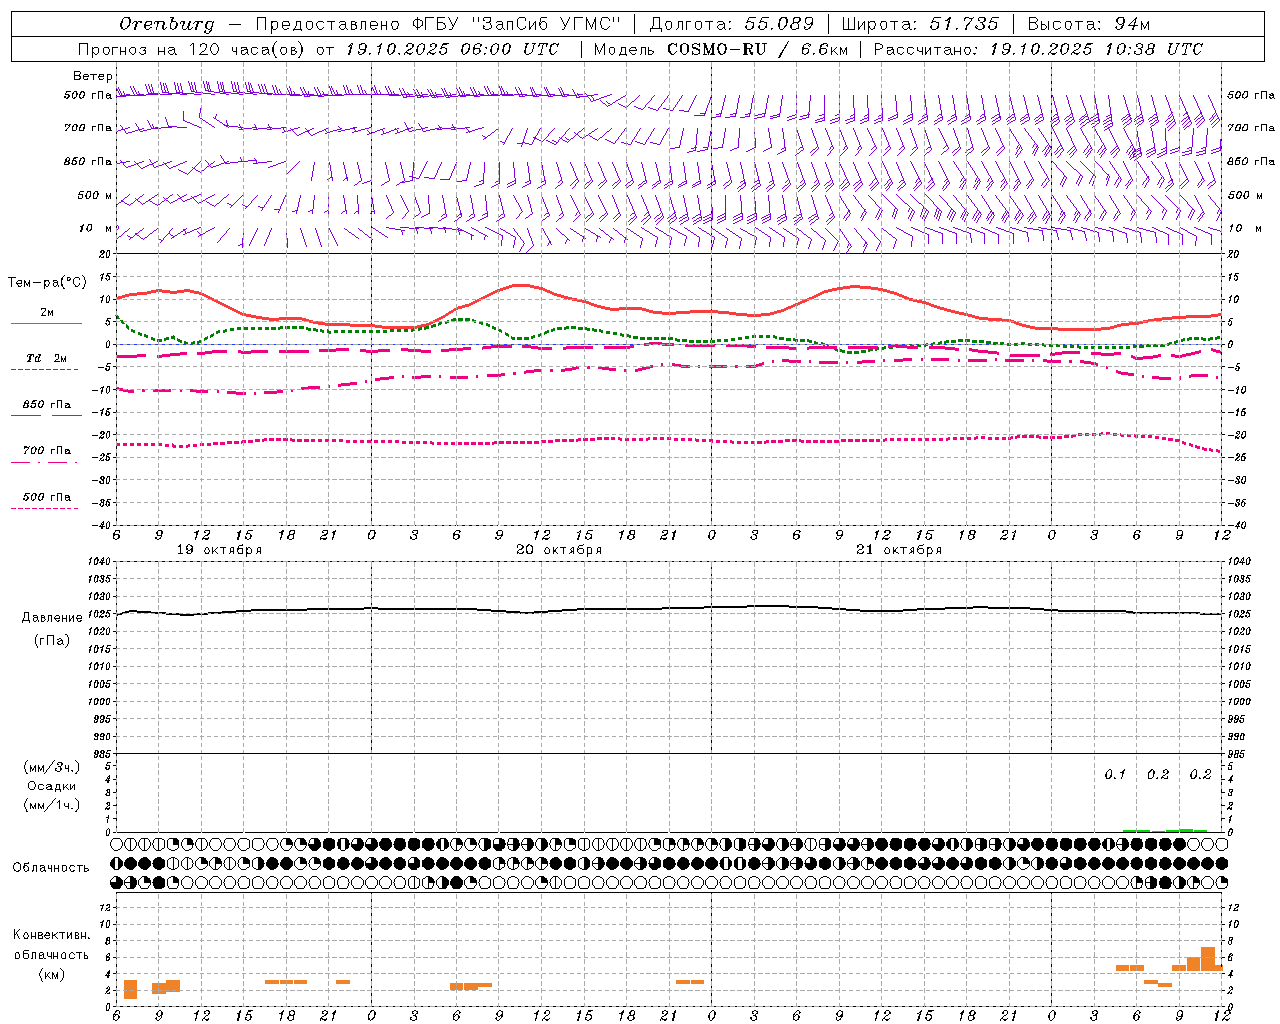Click the 'Конвективн.' convective cloud label
The width and height of the screenshot is (1280, 1024).
pyautogui.click(x=52, y=935)
